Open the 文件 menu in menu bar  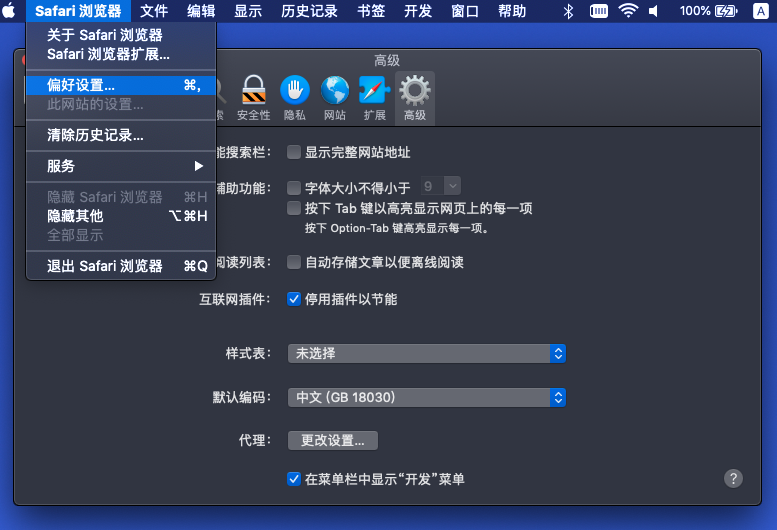click(x=154, y=11)
